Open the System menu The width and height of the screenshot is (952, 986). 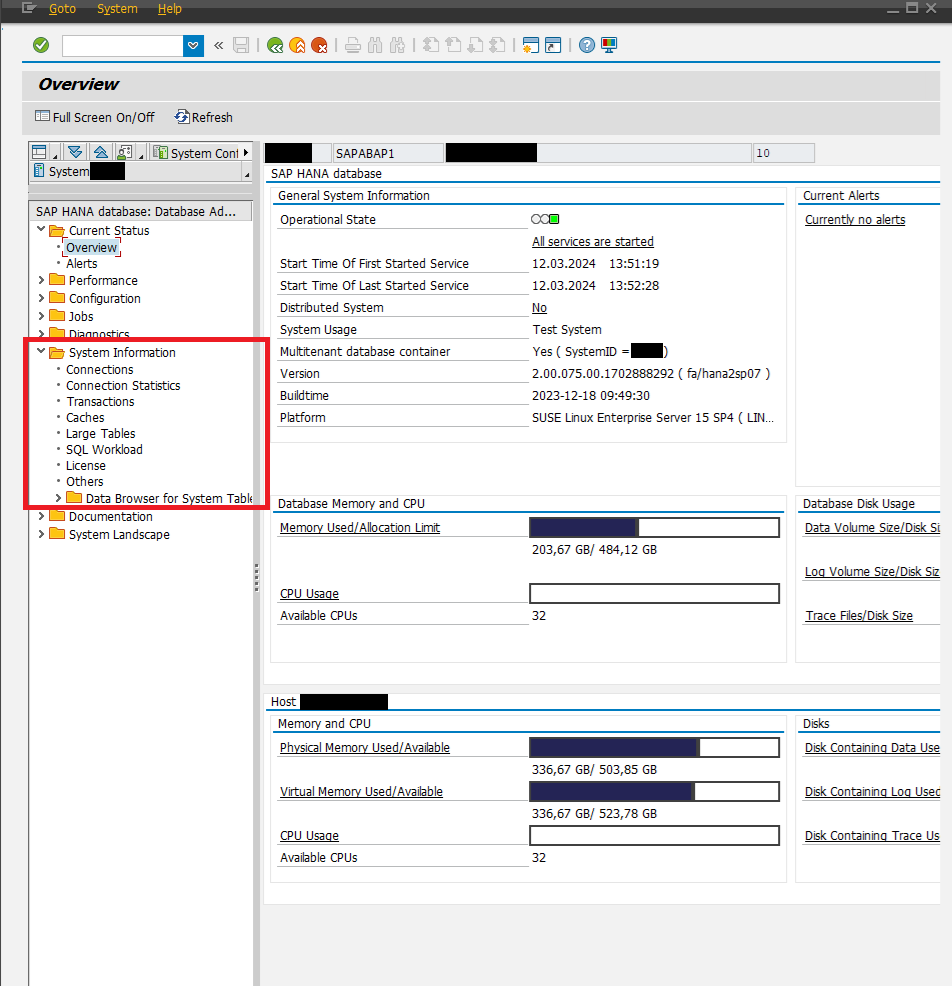click(x=117, y=9)
